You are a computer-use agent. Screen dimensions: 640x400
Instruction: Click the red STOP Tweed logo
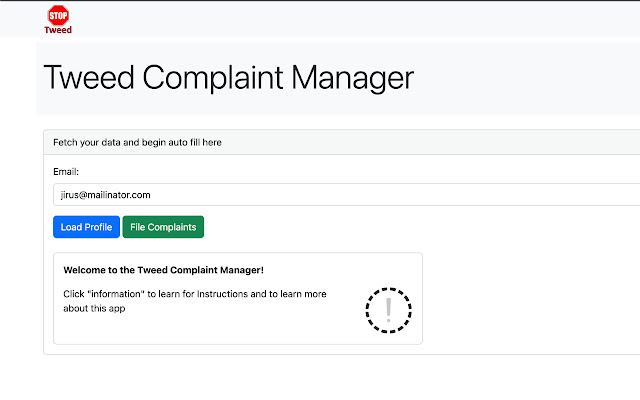(x=58, y=20)
